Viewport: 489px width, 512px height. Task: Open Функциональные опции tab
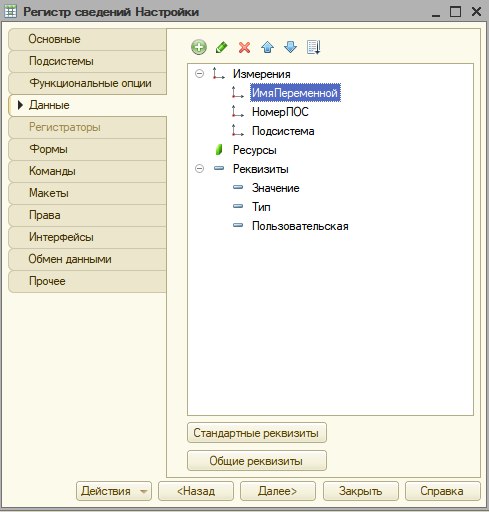[x=87, y=83]
